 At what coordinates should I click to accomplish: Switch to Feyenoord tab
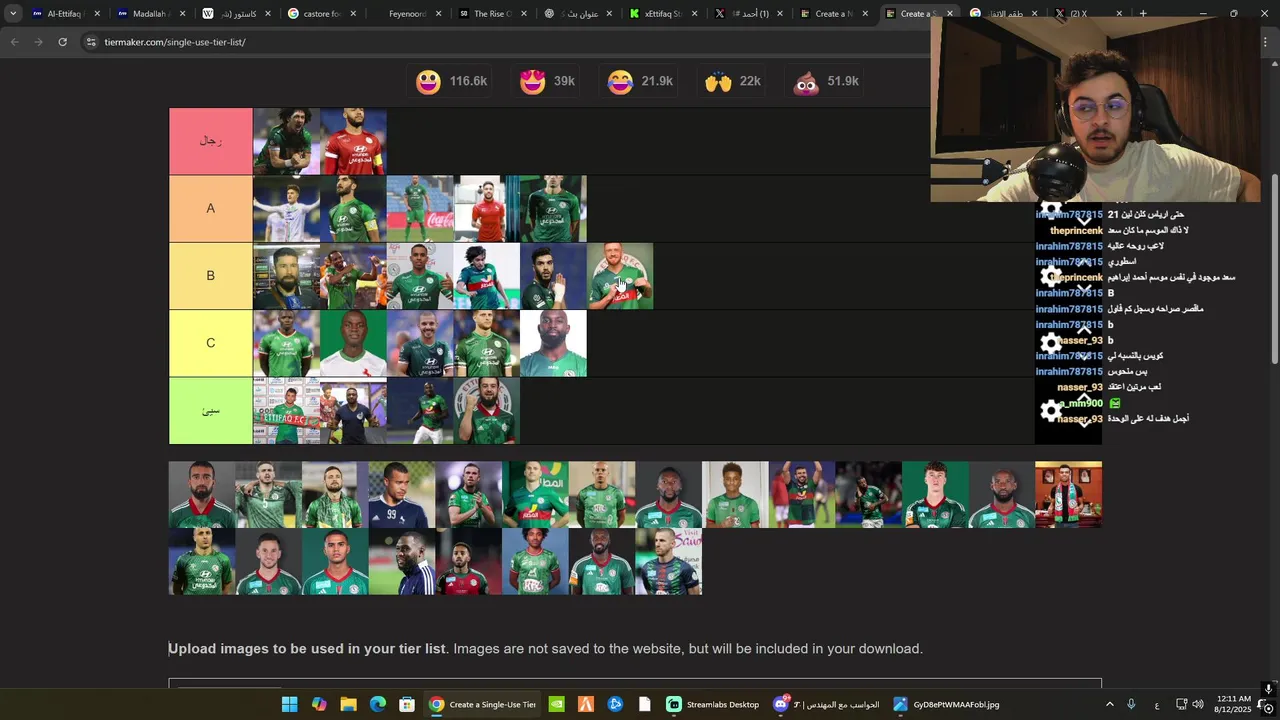(405, 14)
